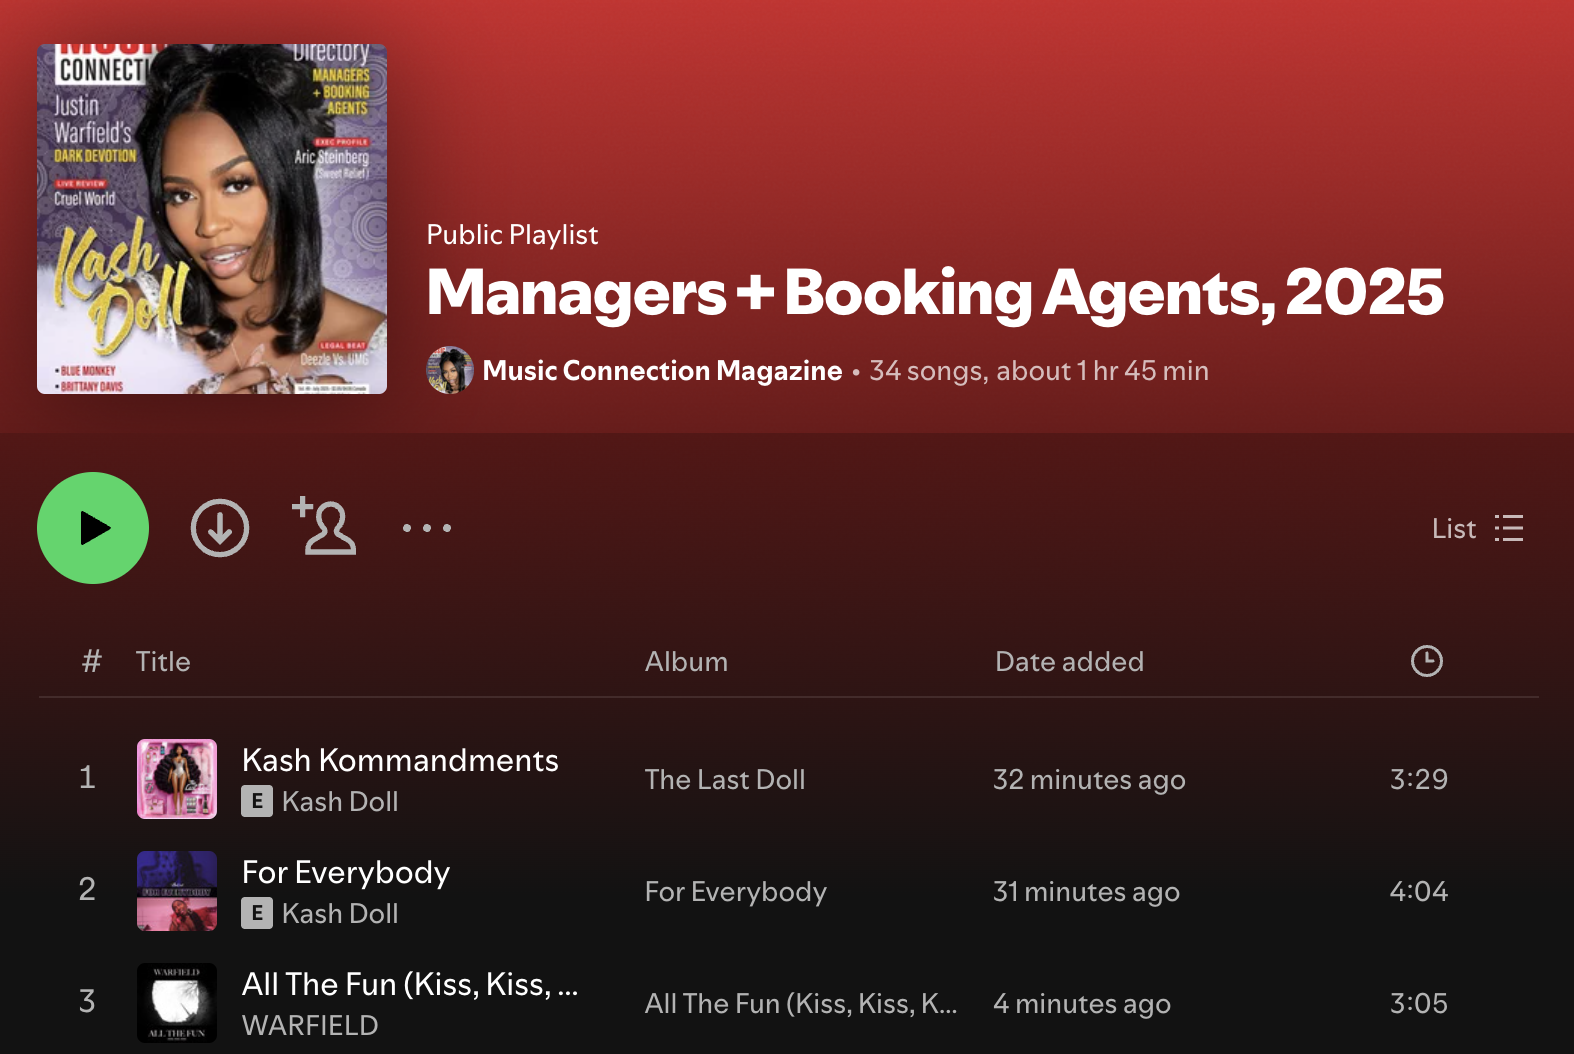The image size is (1574, 1054).
Task: Sort by the # track number header
Action: tap(92, 661)
